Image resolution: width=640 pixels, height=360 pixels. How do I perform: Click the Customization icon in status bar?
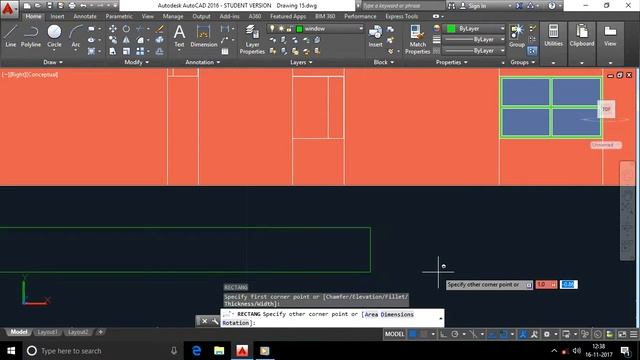point(633,334)
